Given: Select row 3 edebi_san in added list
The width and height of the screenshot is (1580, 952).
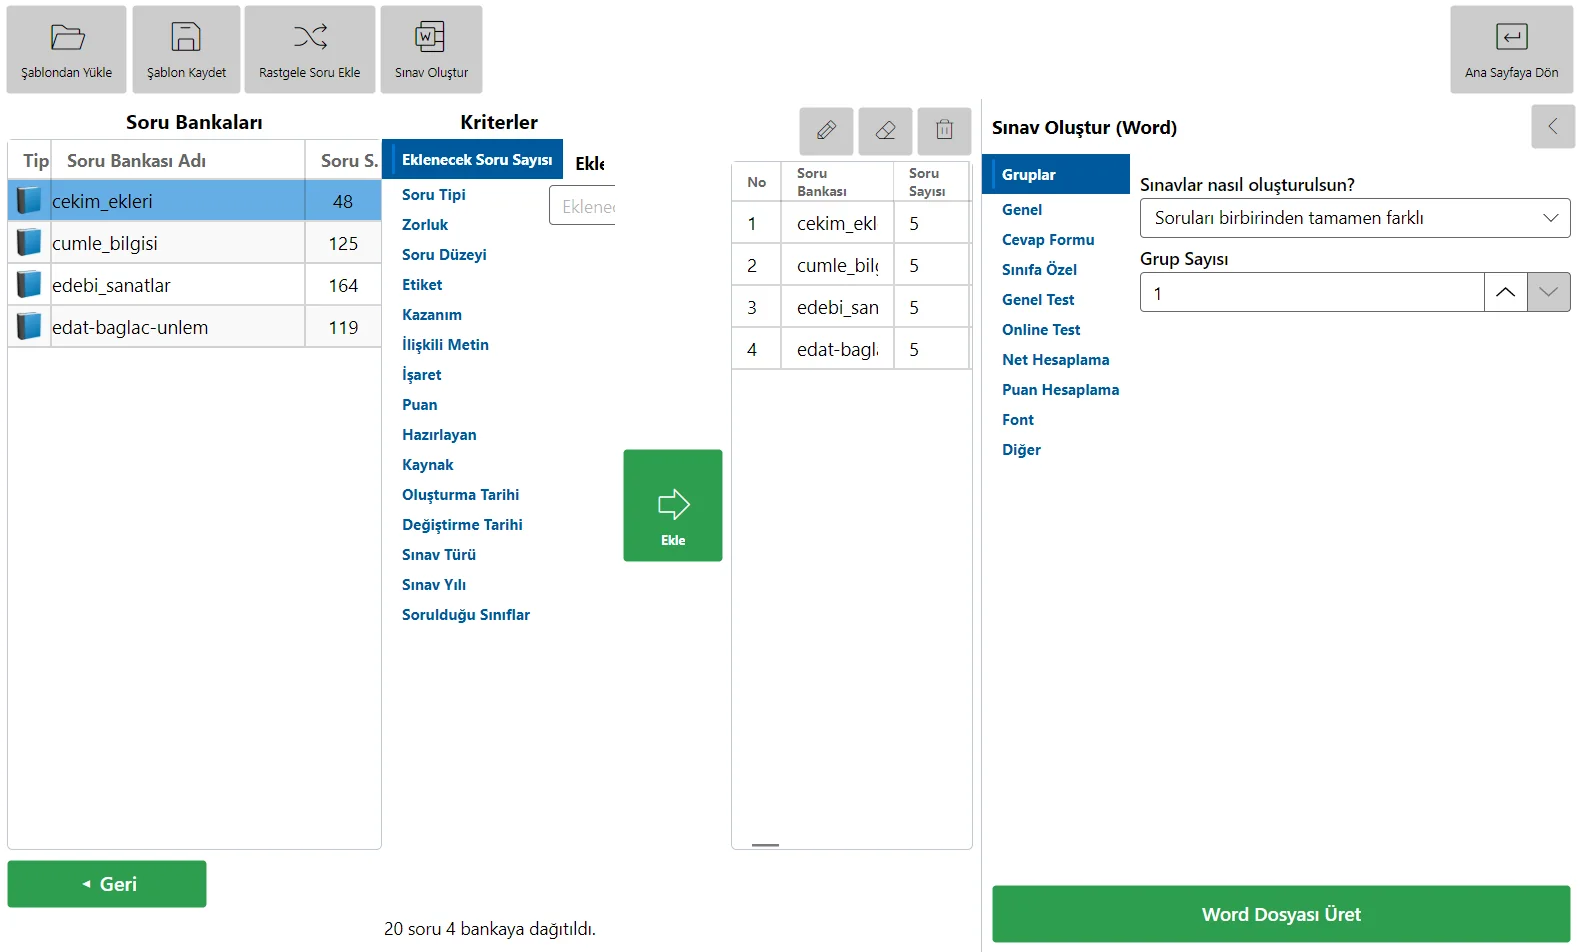Looking at the screenshot, I should 851,307.
